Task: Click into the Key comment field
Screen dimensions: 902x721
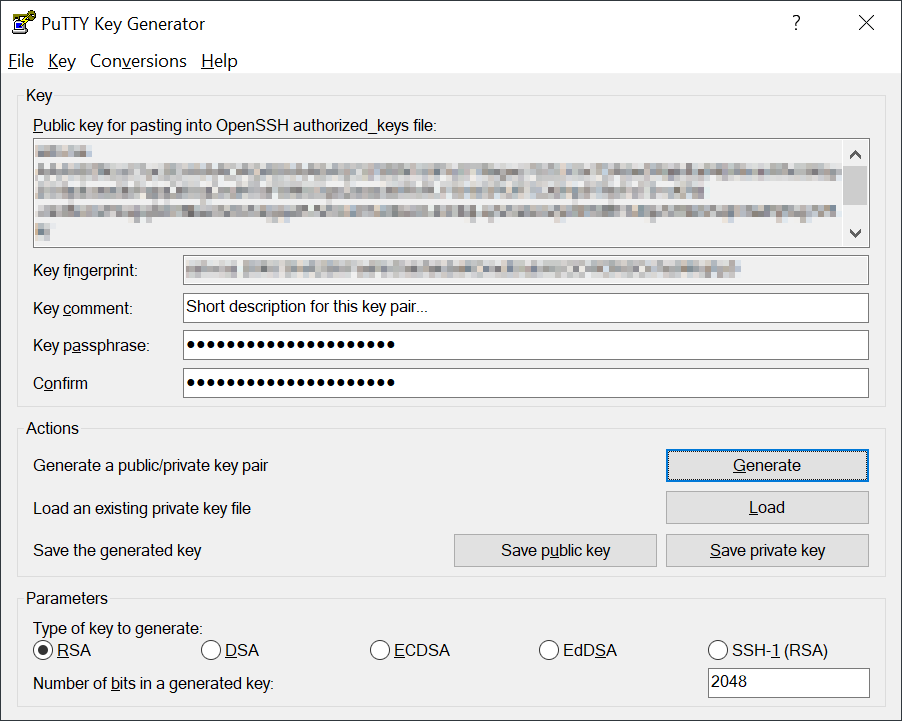Action: 525,308
